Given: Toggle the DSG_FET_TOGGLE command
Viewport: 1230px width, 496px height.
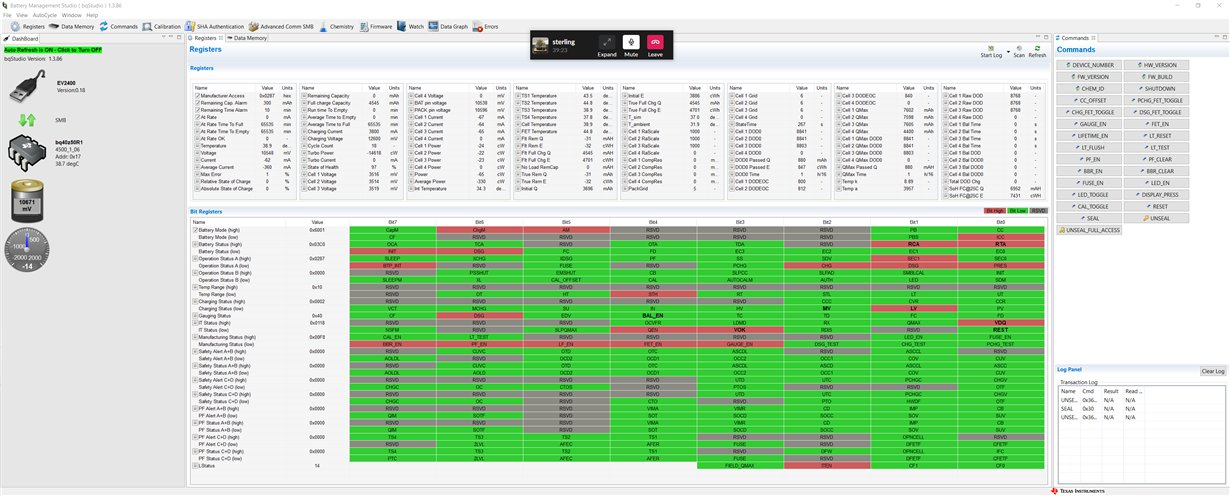Looking at the screenshot, I should pos(1158,112).
